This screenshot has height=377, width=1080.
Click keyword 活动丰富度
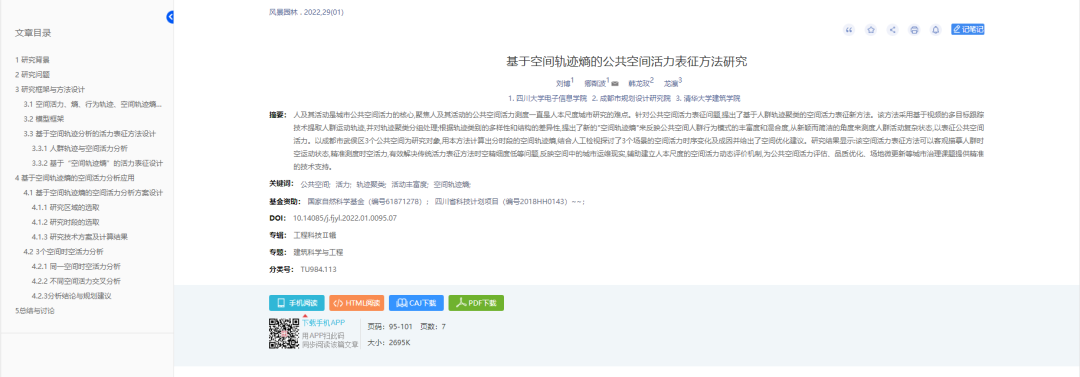(x=410, y=185)
